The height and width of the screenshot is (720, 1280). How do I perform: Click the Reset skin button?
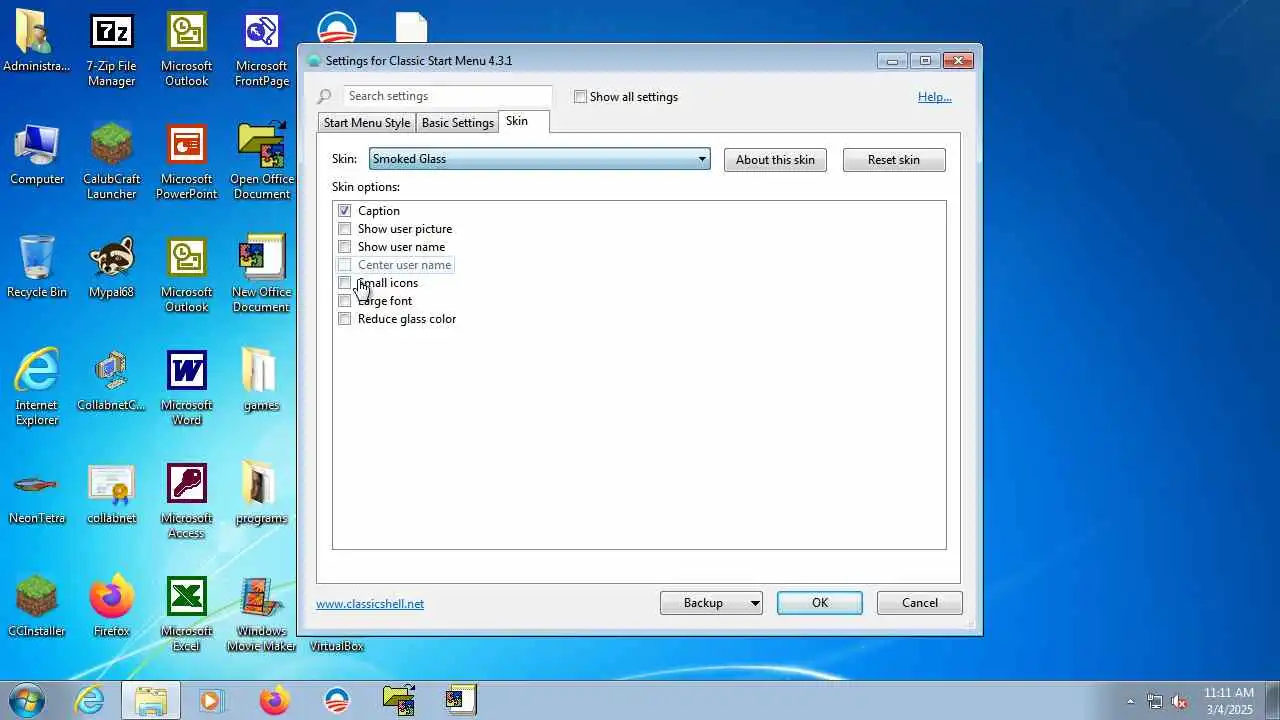(x=894, y=160)
